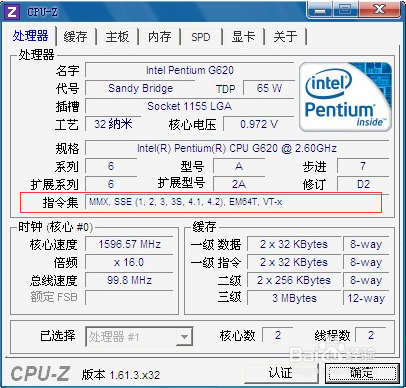The height and width of the screenshot is (388, 406).
Task: Open the 显卡 tab
Action: [243, 36]
